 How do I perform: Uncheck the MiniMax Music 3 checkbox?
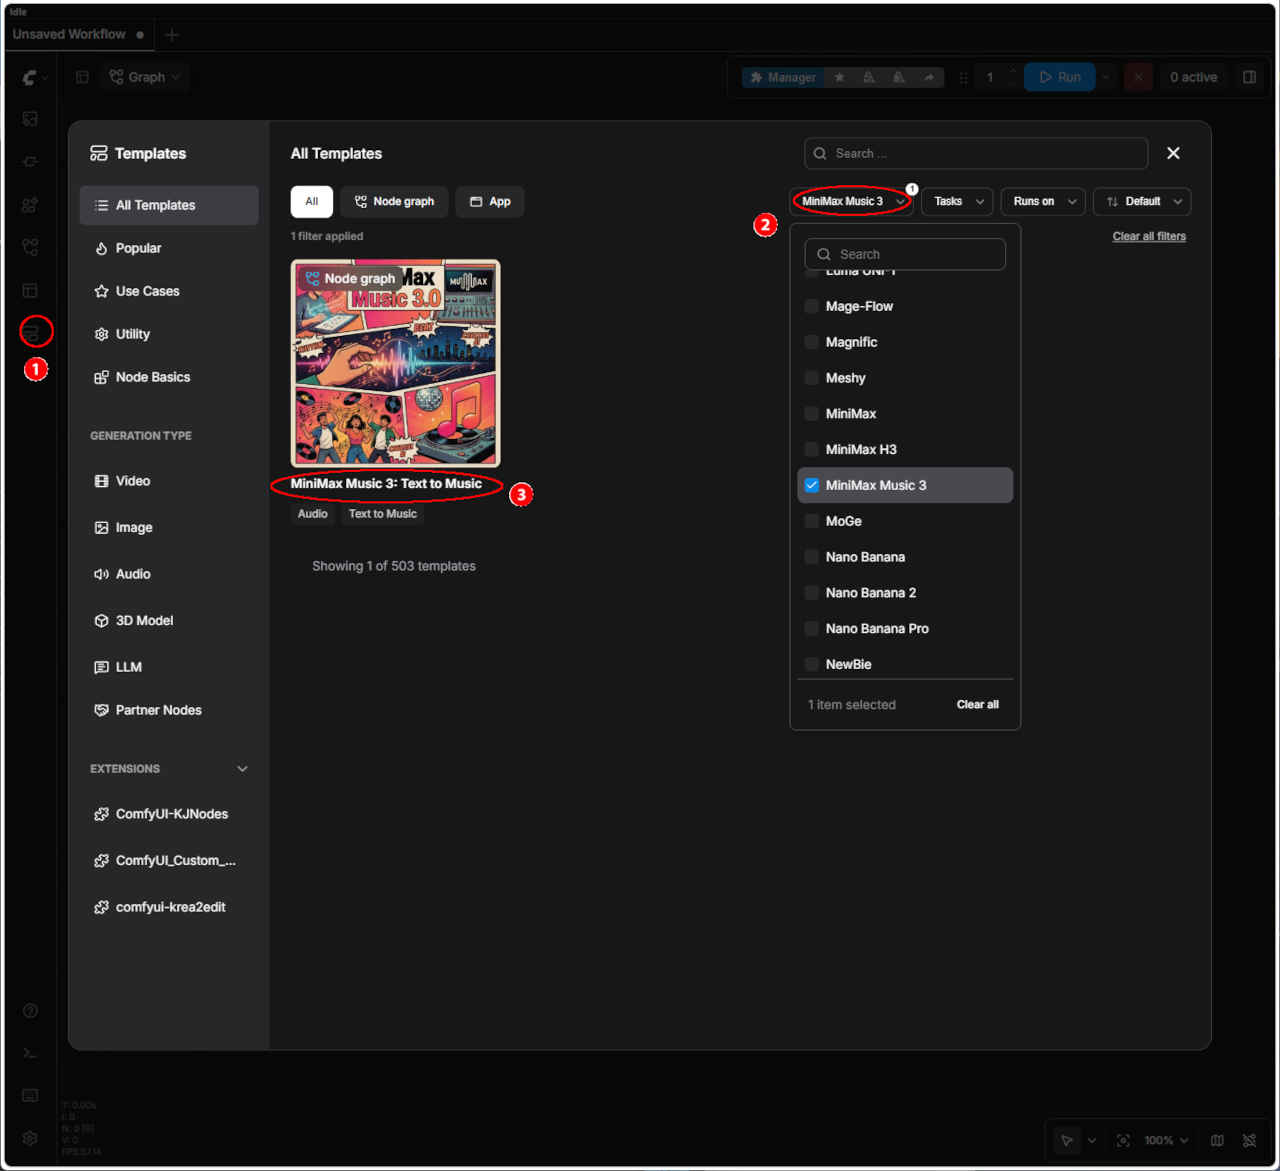812,485
